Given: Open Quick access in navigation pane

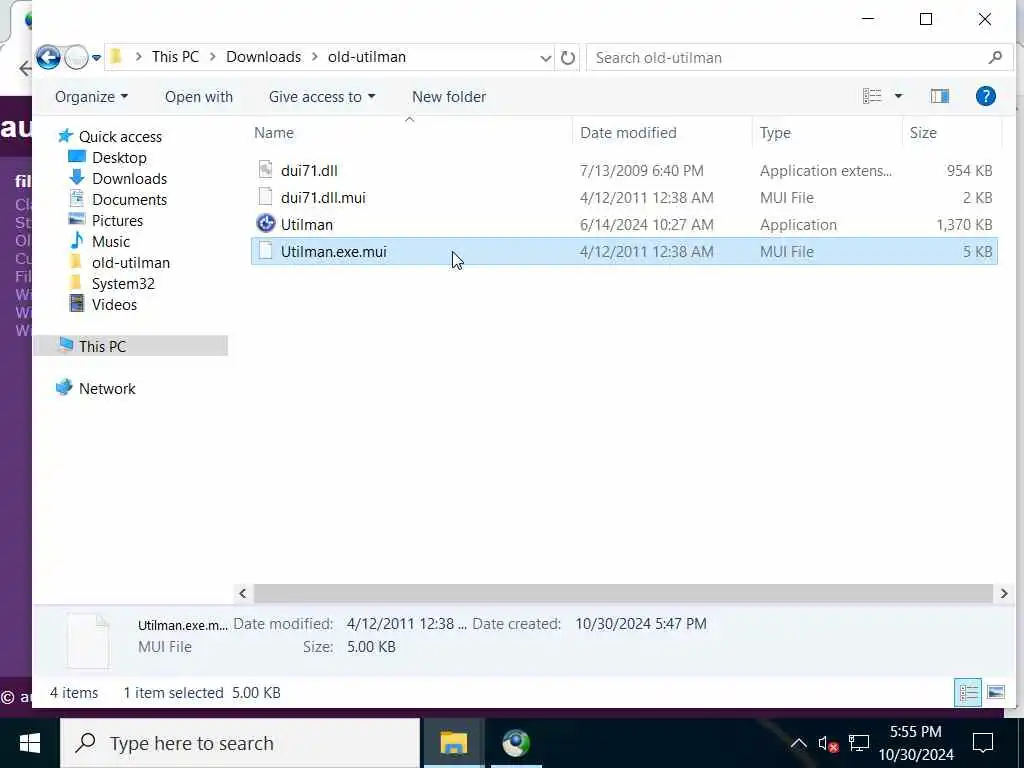Looking at the screenshot, I should 120,136.
